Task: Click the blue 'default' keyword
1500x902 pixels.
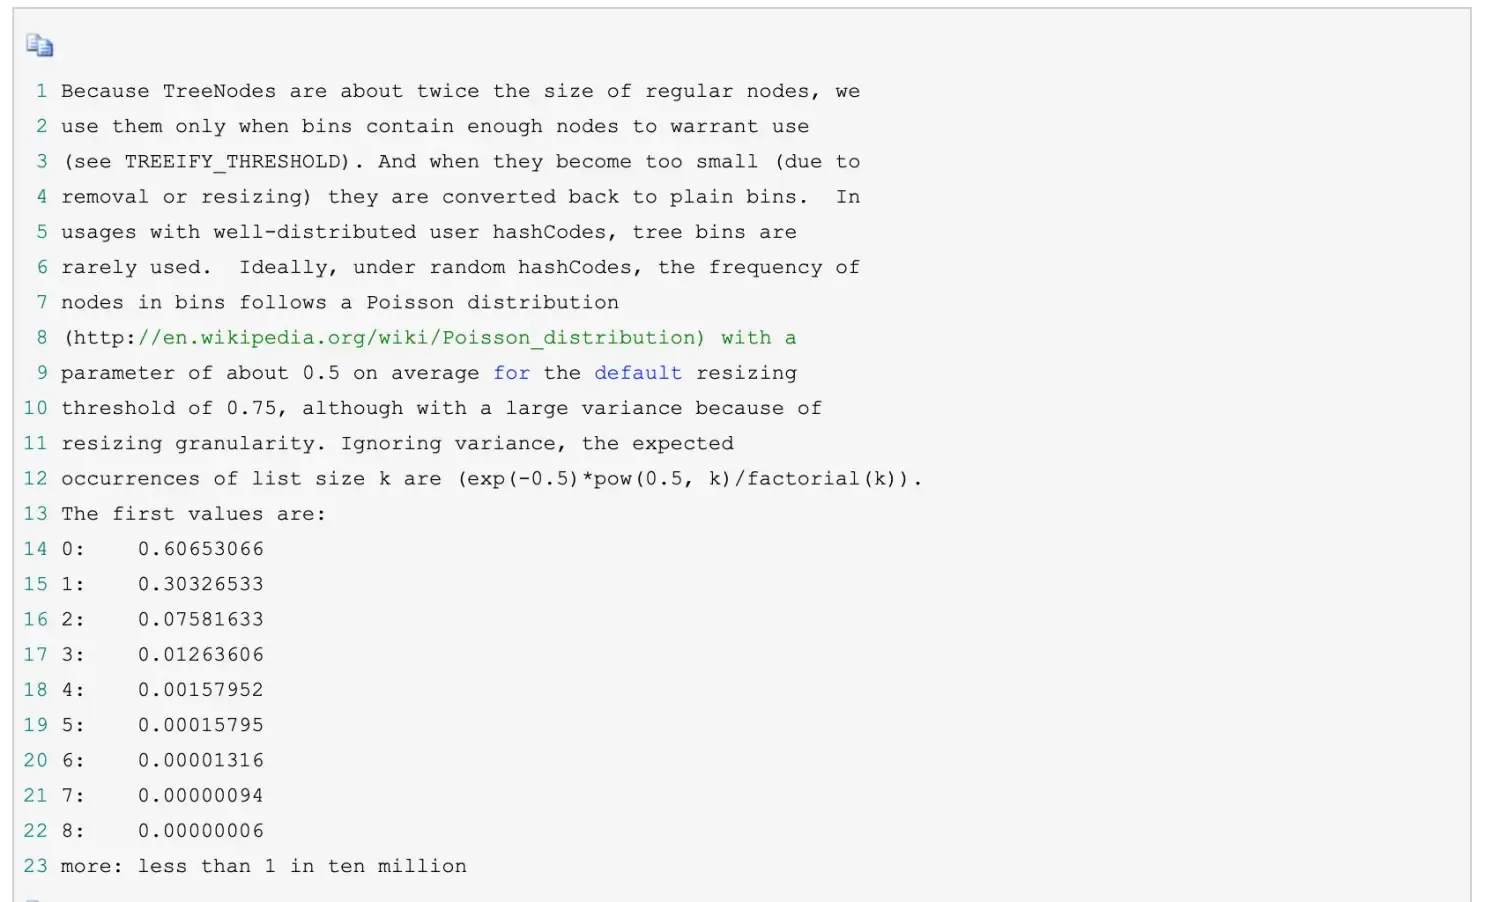Action: (x=638, y=373)
